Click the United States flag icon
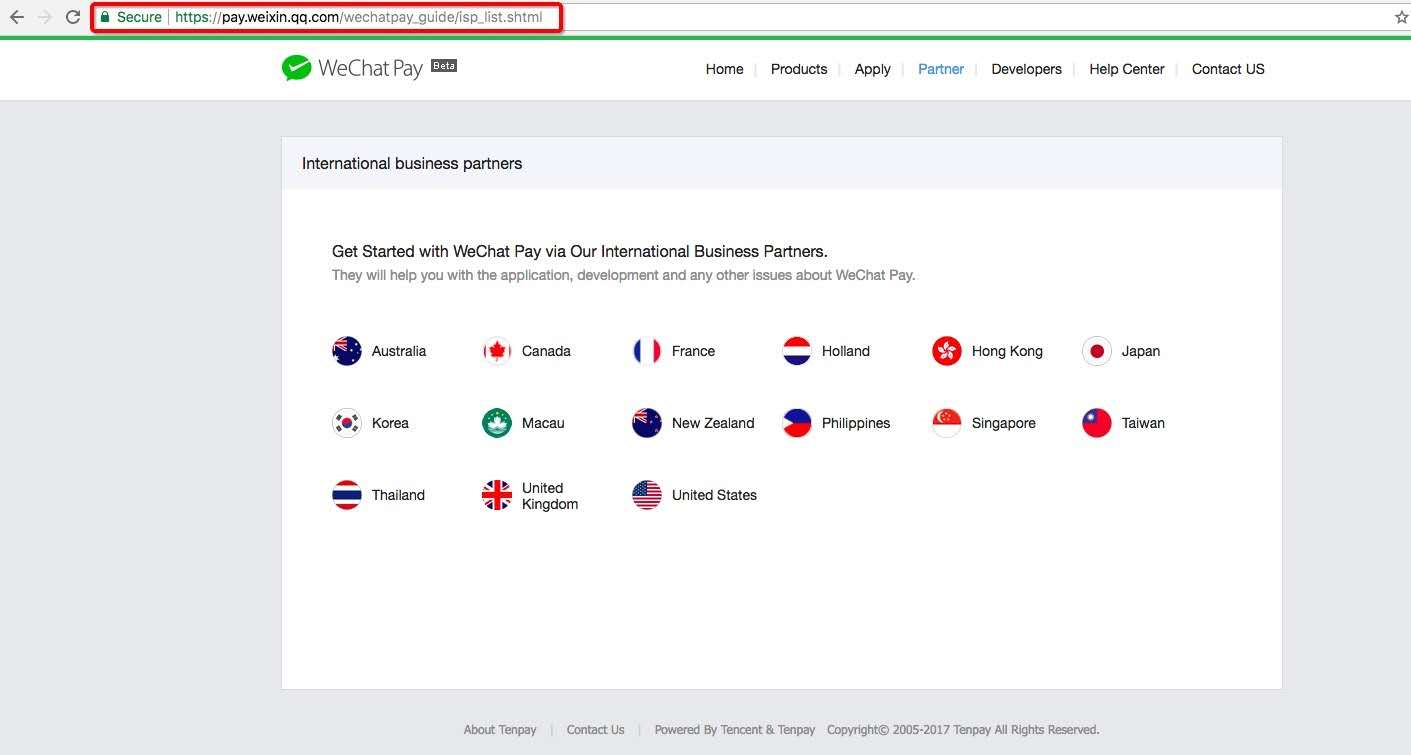Screen dimensions: 1411x755 pos(647,495)
